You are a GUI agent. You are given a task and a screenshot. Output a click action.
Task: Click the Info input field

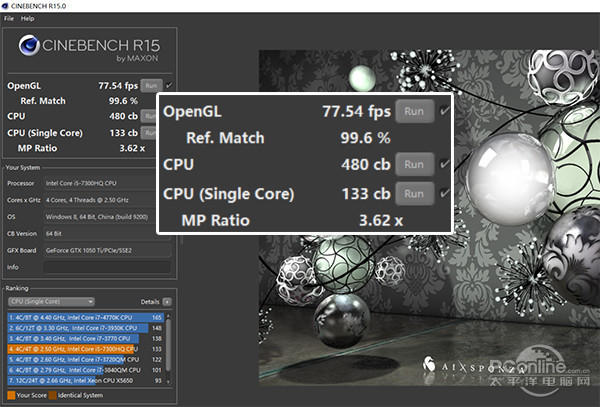point(107,267)
